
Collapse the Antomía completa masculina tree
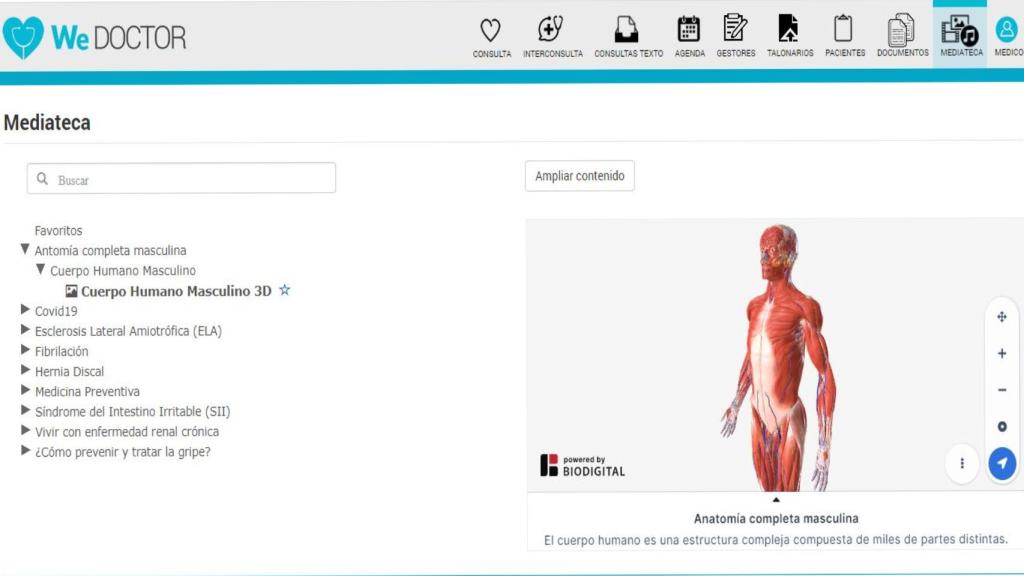point(24,250)
